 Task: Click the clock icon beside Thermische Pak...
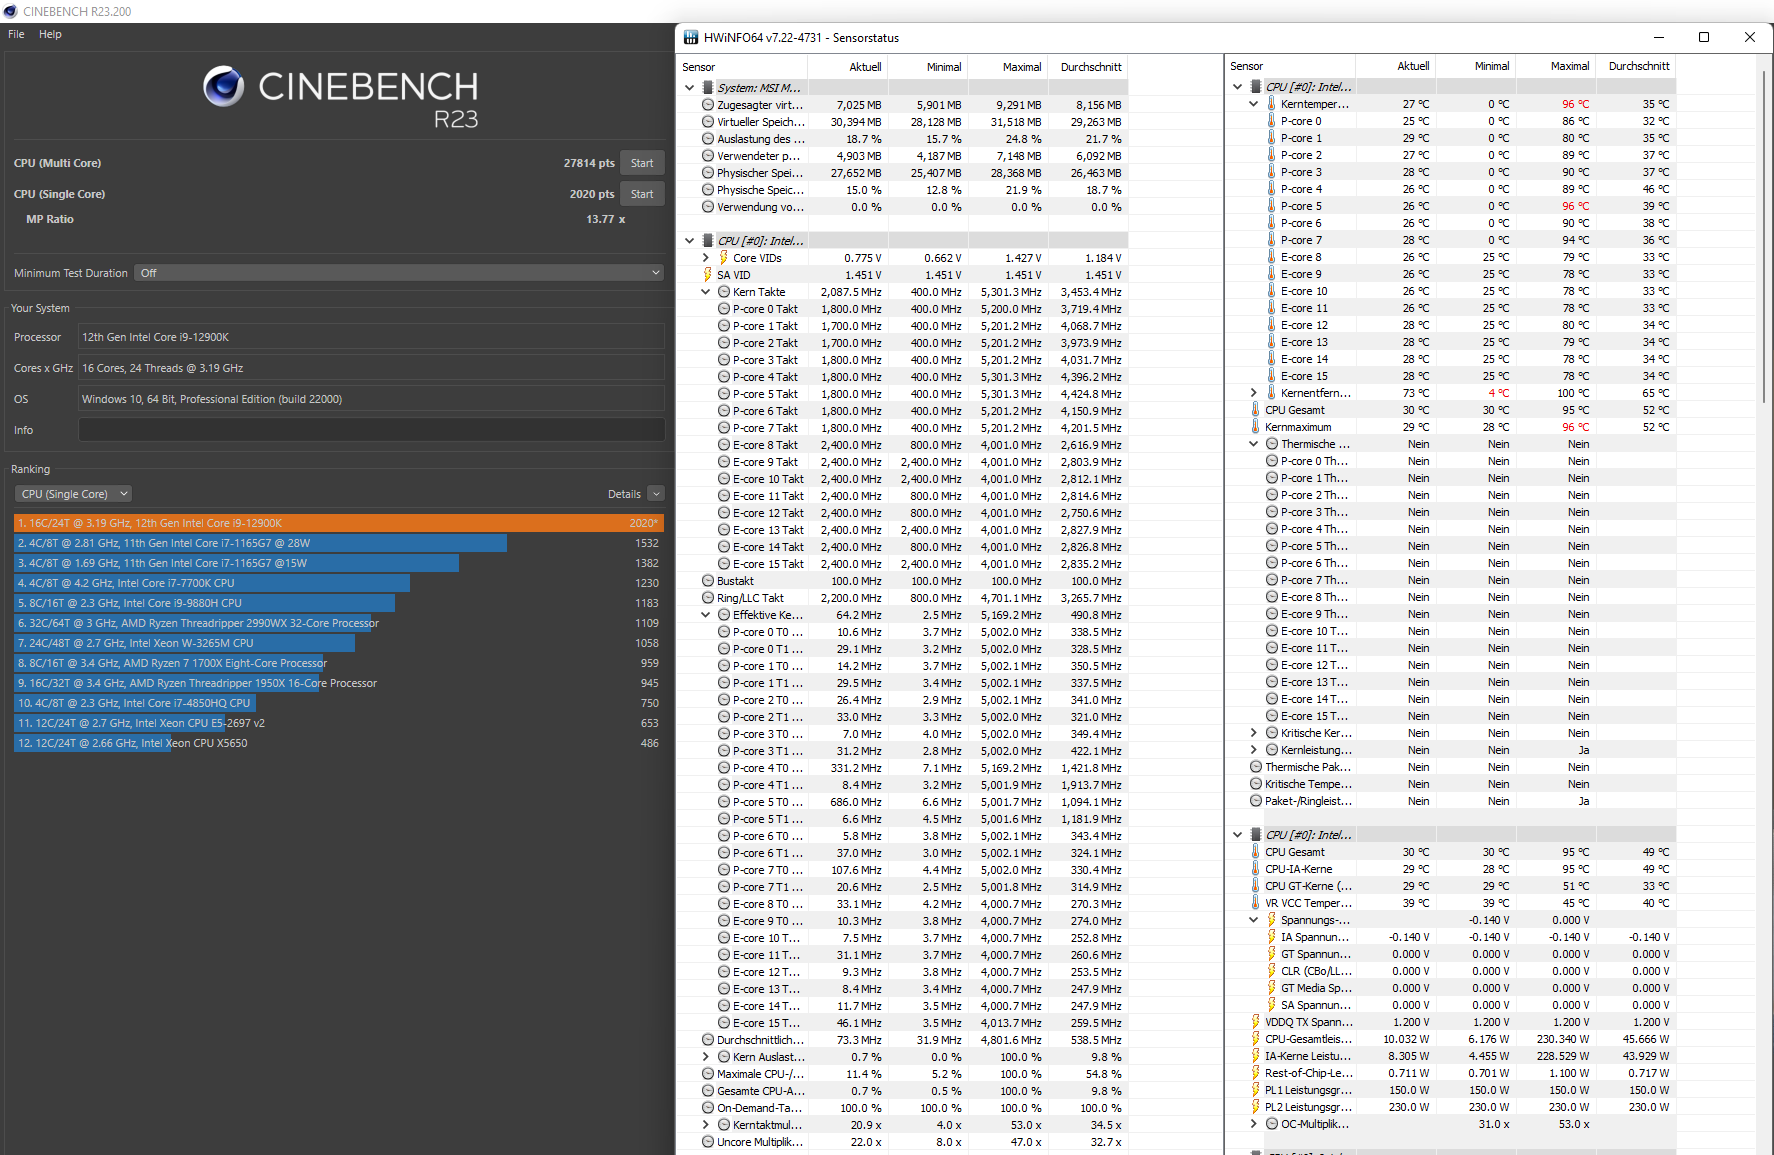[1256, 767]
